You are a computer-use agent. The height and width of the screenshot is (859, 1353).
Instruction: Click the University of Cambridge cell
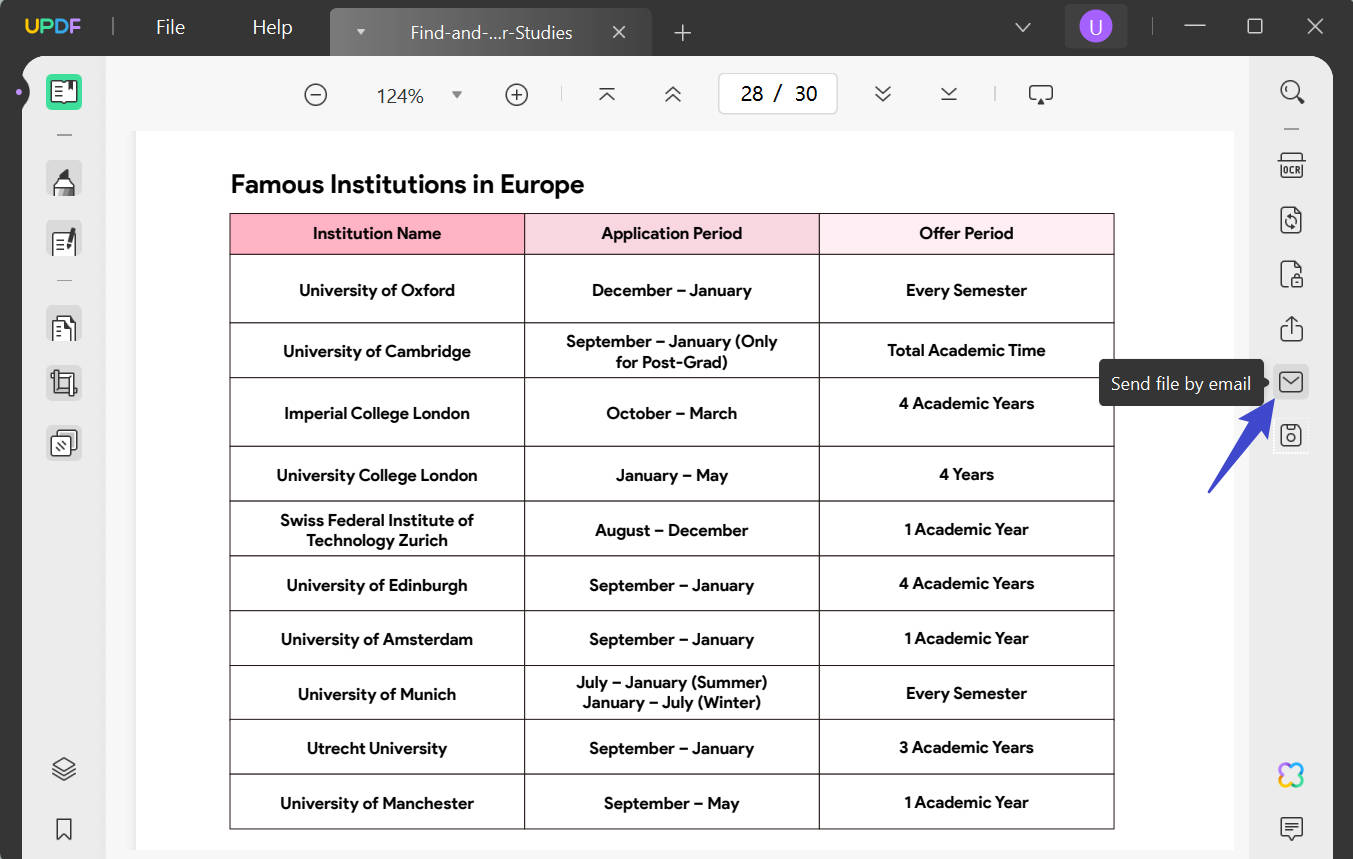tap(377, 351)
